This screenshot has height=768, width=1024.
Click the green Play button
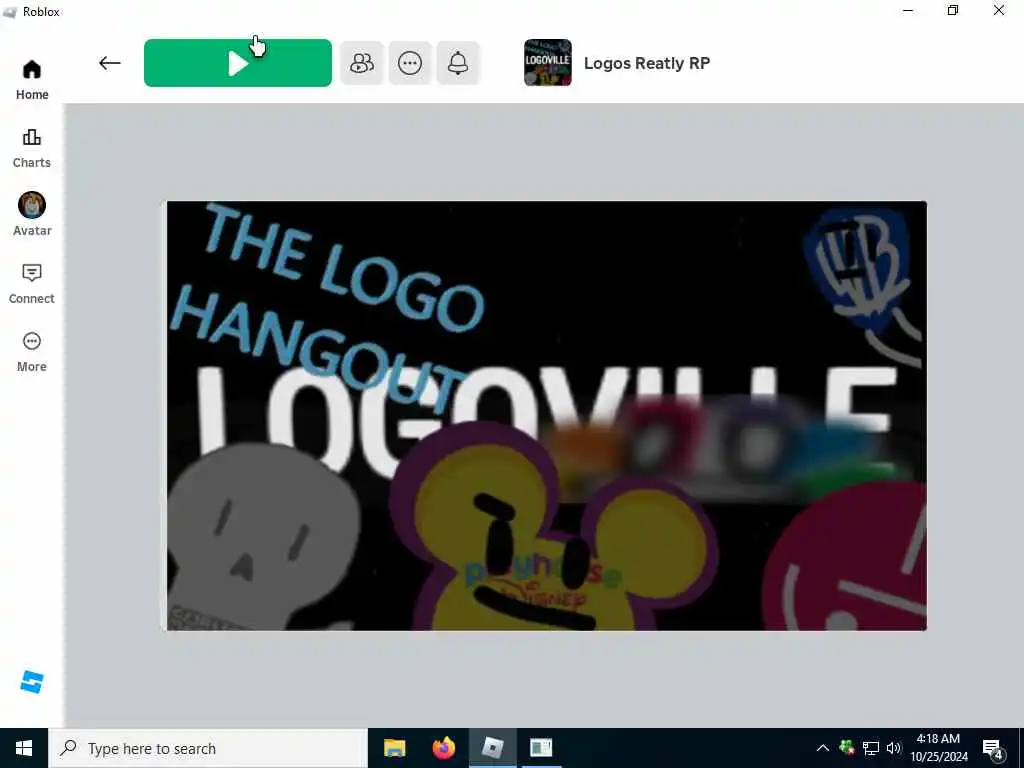[238, 63]
